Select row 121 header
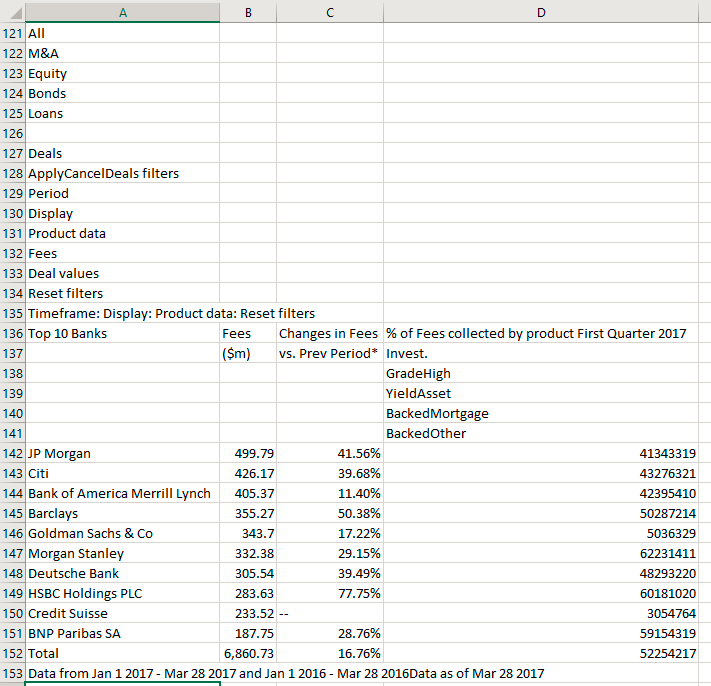 (13, 33)
